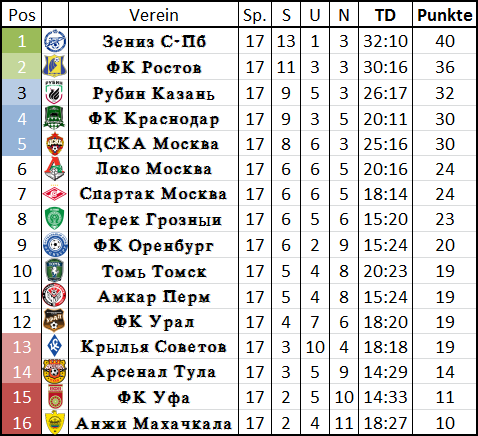Select the TD column header
Screen dimensions: 478x436
(385, 15)
